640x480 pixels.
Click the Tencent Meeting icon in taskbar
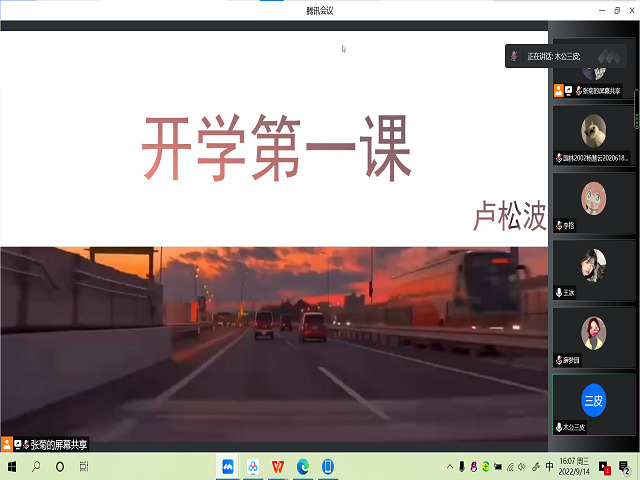228,466
